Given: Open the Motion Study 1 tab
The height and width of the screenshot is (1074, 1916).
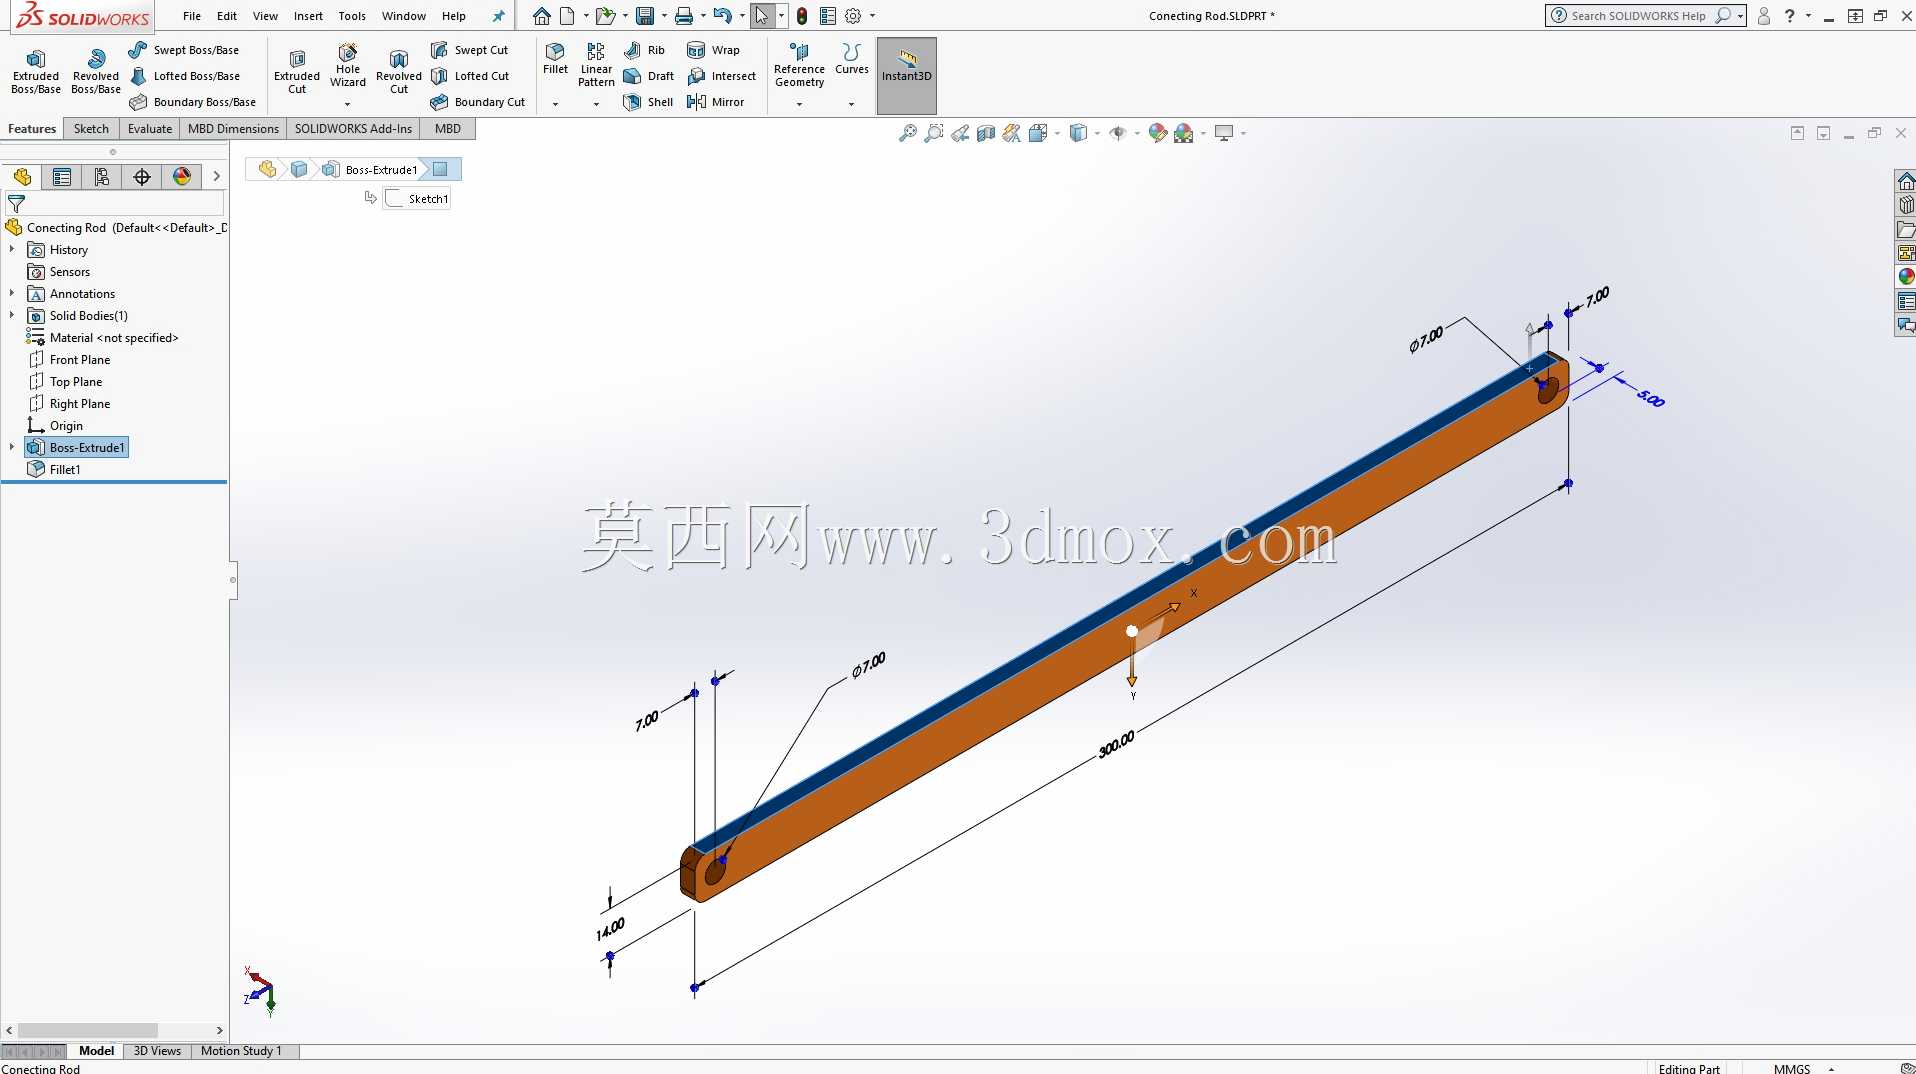Looking at the screenshot, I should 241,1051.
